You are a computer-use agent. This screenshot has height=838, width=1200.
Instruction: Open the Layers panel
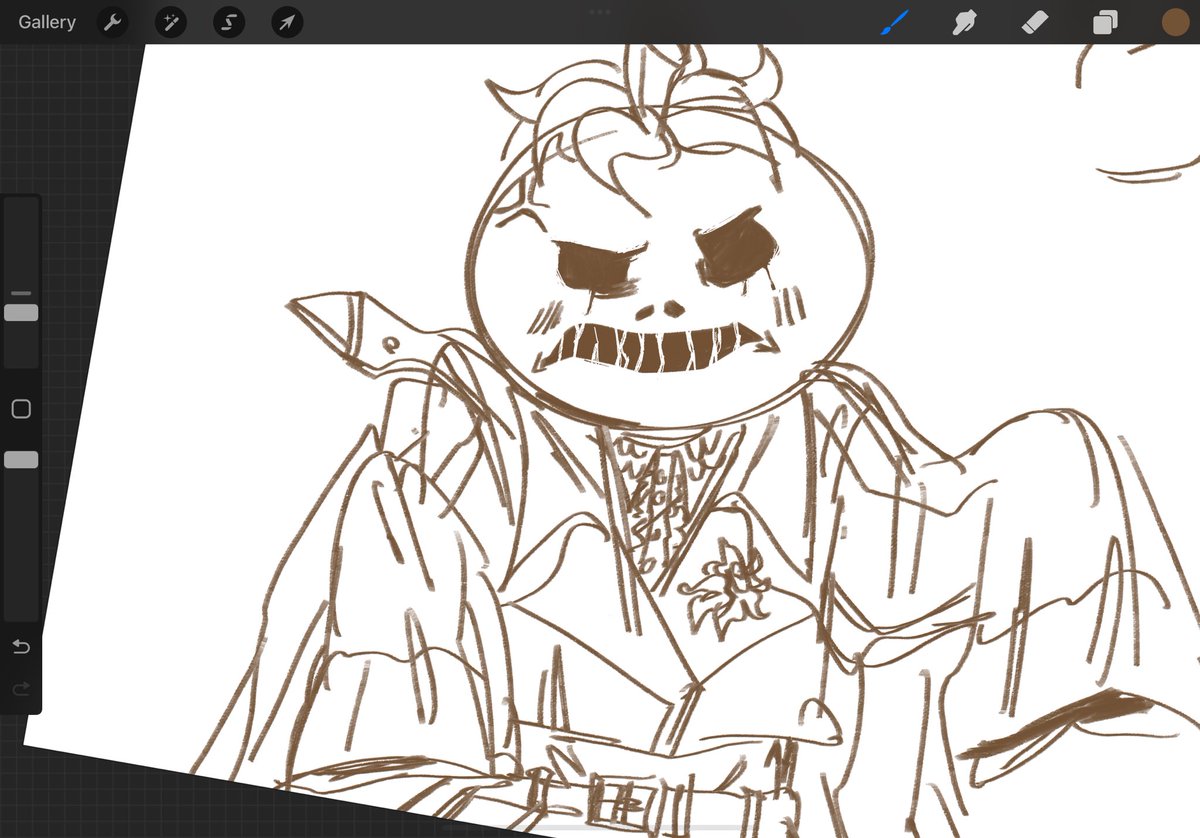point(1105,22)
